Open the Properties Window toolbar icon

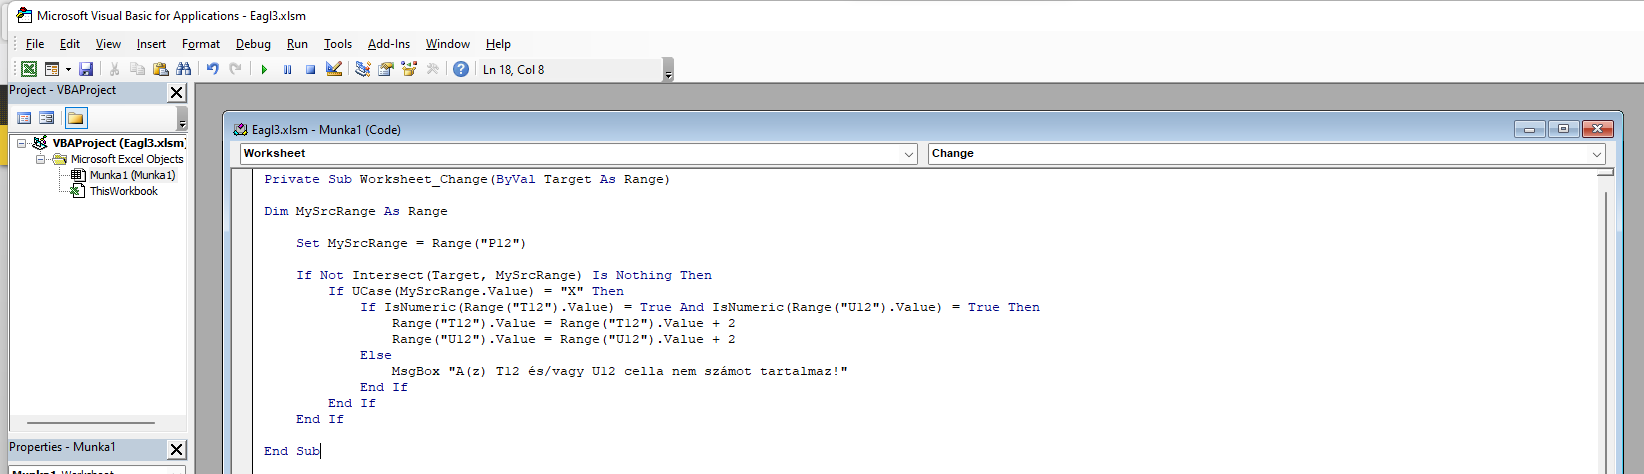[385, 69]
